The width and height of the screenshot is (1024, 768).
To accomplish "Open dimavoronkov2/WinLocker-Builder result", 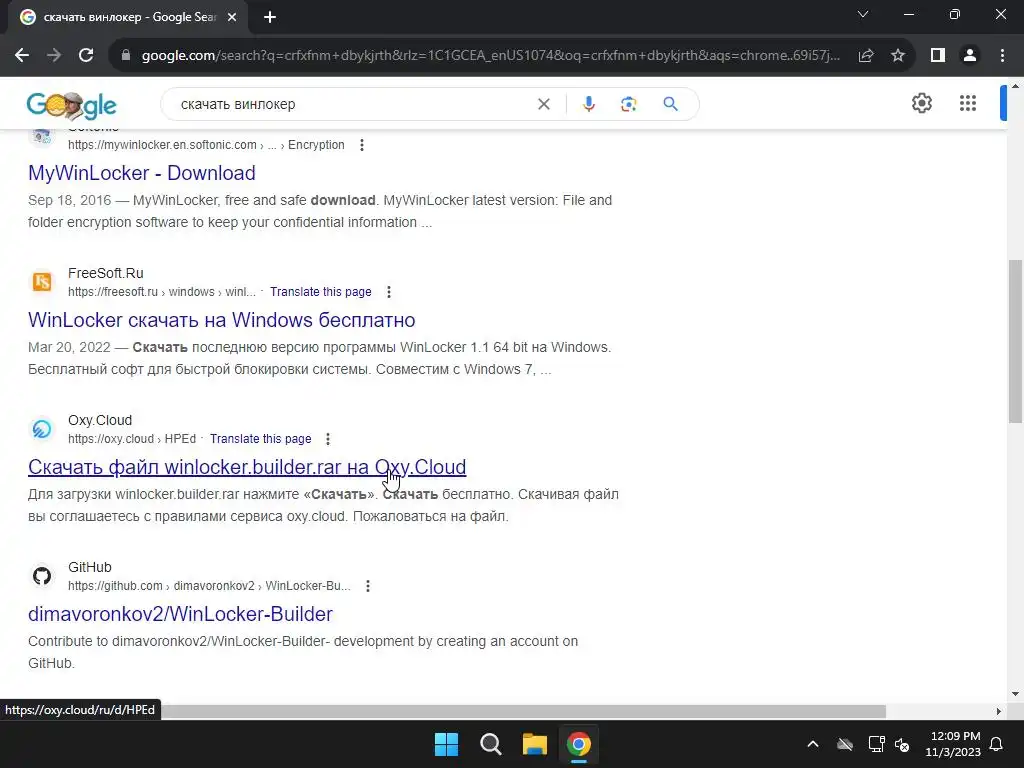I will tap(180, 614).
